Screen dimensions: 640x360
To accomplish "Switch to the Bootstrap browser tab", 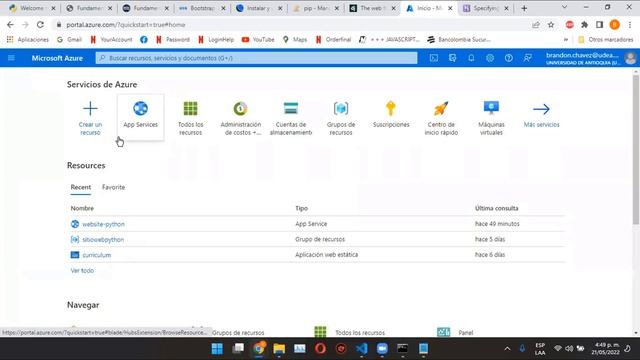I will [202, 8].
